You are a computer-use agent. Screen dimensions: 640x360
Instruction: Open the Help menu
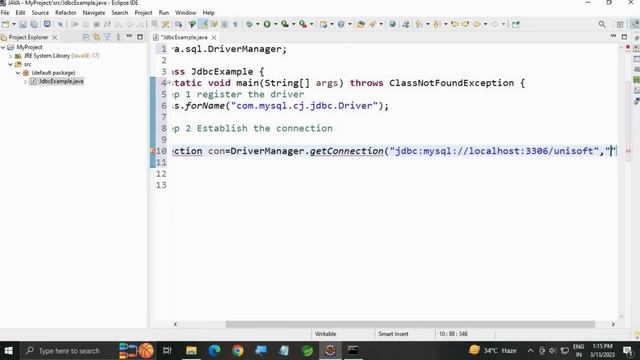209,13
